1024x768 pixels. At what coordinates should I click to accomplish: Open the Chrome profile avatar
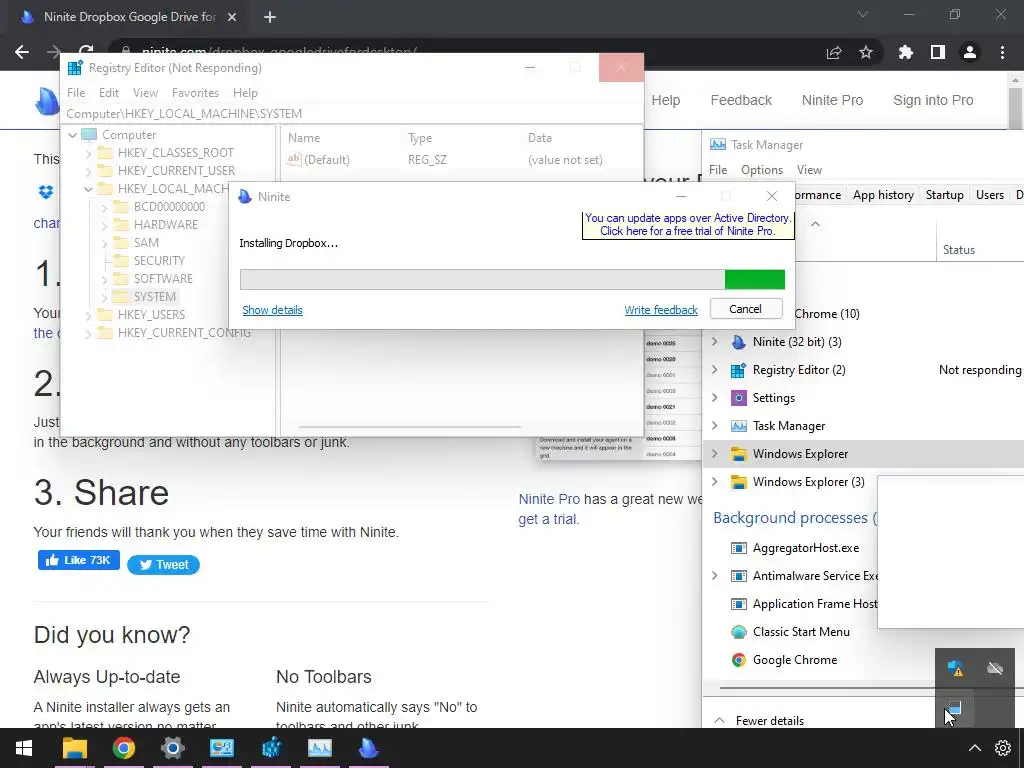click(x=970, y=52)
